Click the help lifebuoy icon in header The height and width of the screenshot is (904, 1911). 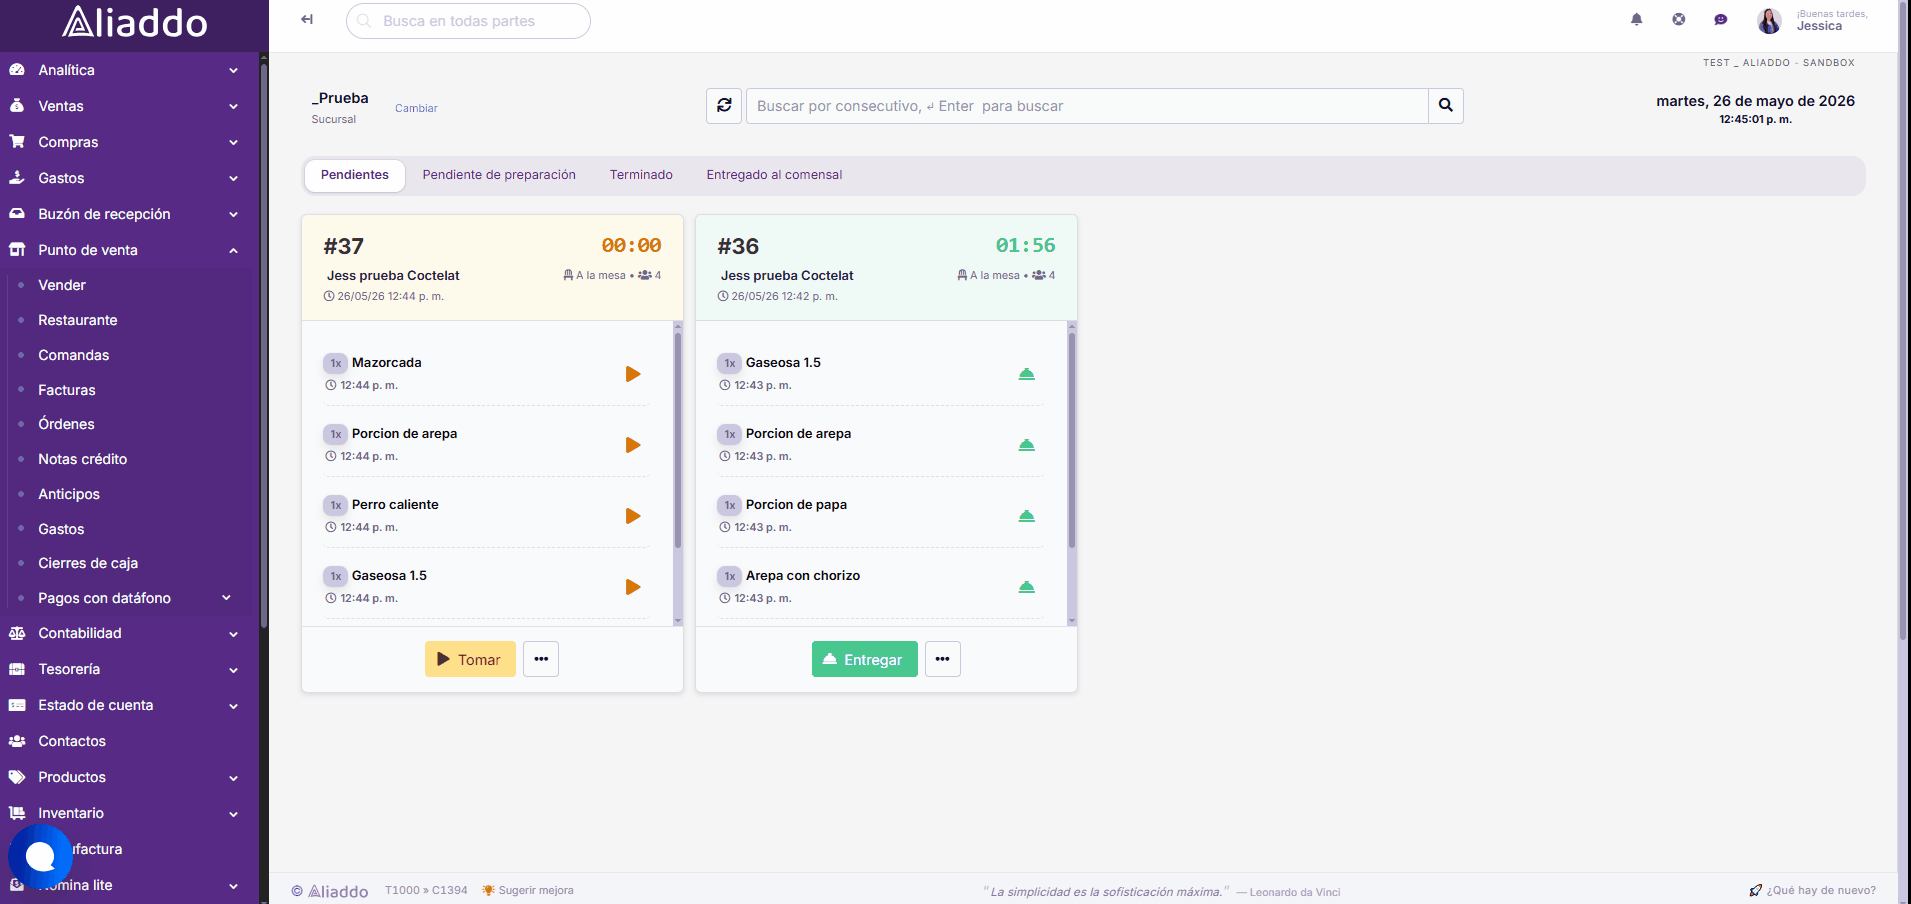(x=1679, y=19)
